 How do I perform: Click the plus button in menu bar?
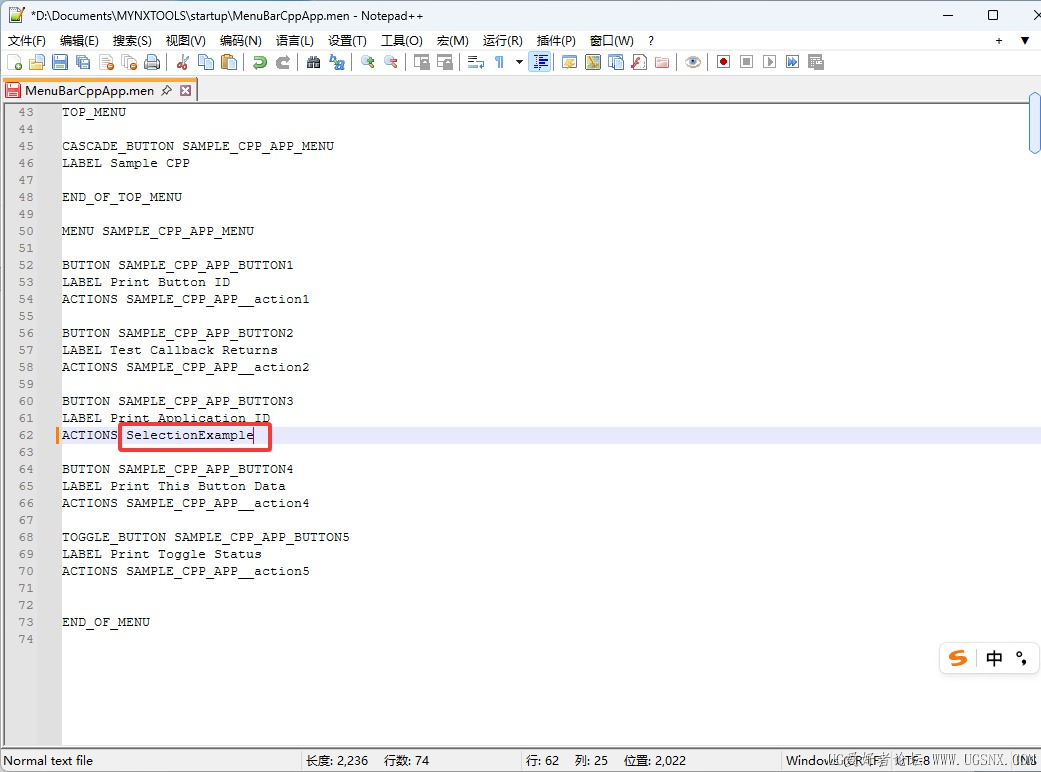[x=998, y=41]
